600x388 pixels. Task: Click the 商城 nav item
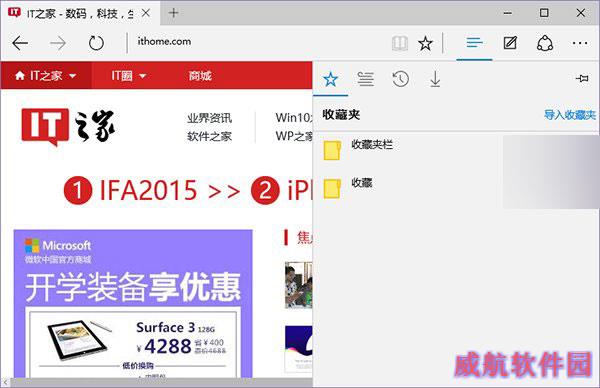pyautogui.click(x=200, y=76)
